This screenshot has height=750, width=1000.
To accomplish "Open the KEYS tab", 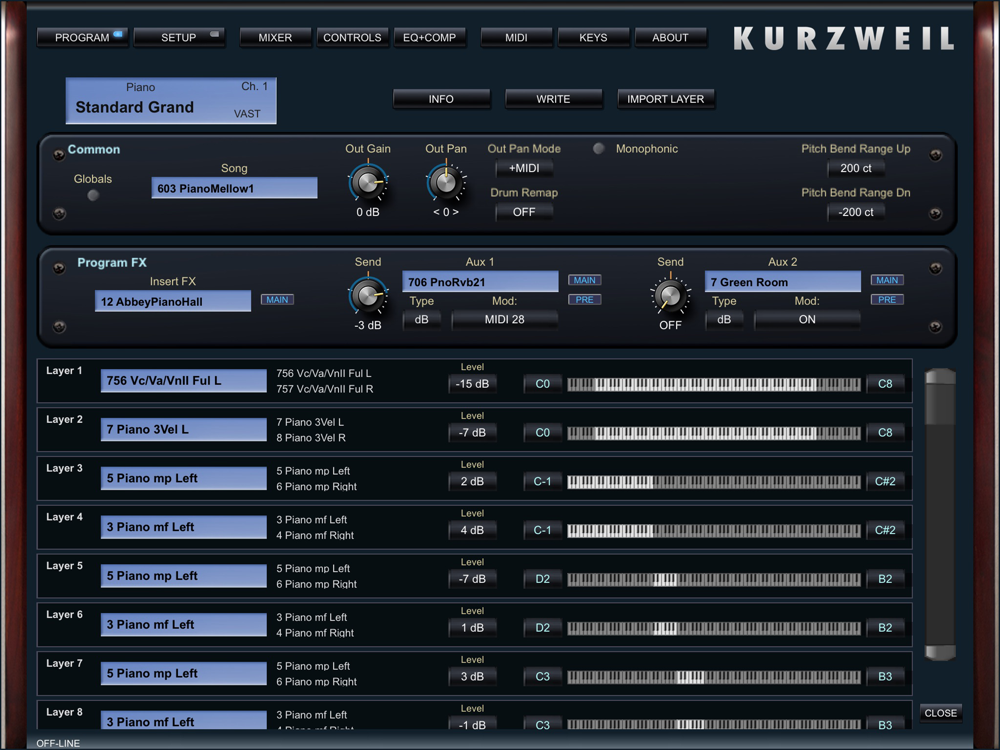I will tap(593, 38).
